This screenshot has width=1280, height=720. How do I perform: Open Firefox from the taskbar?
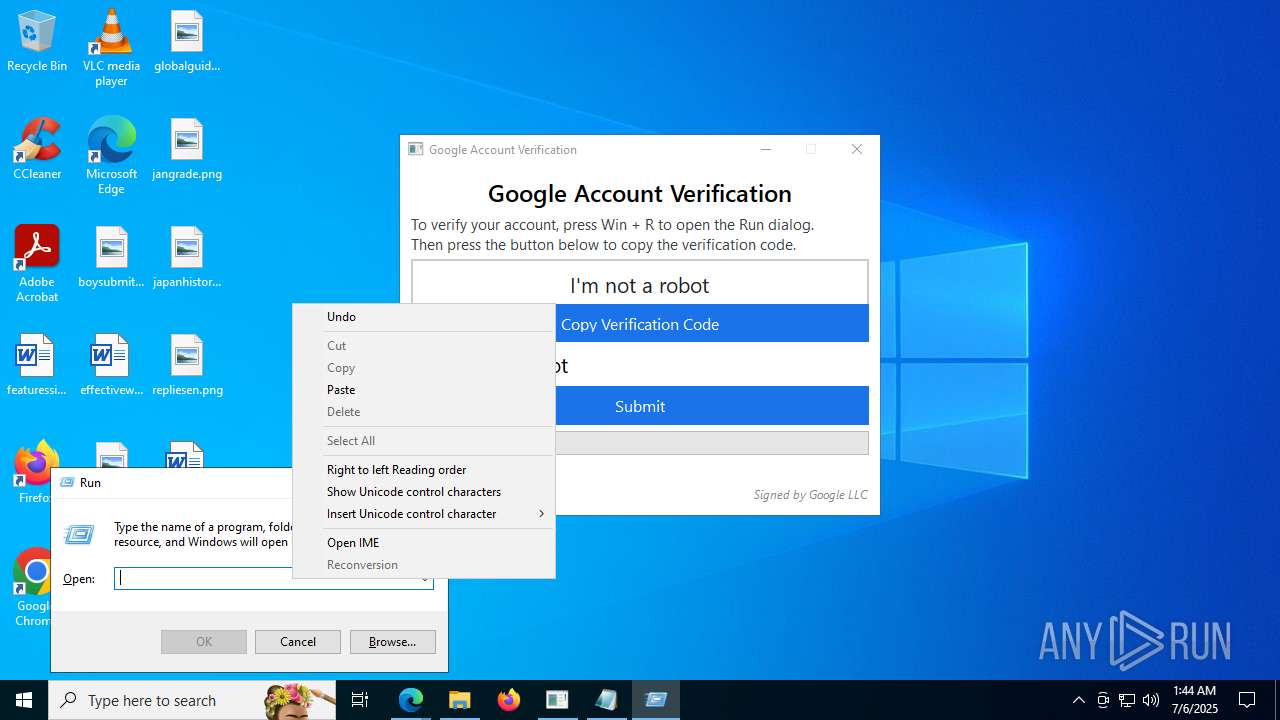click(x=509, y=700)
